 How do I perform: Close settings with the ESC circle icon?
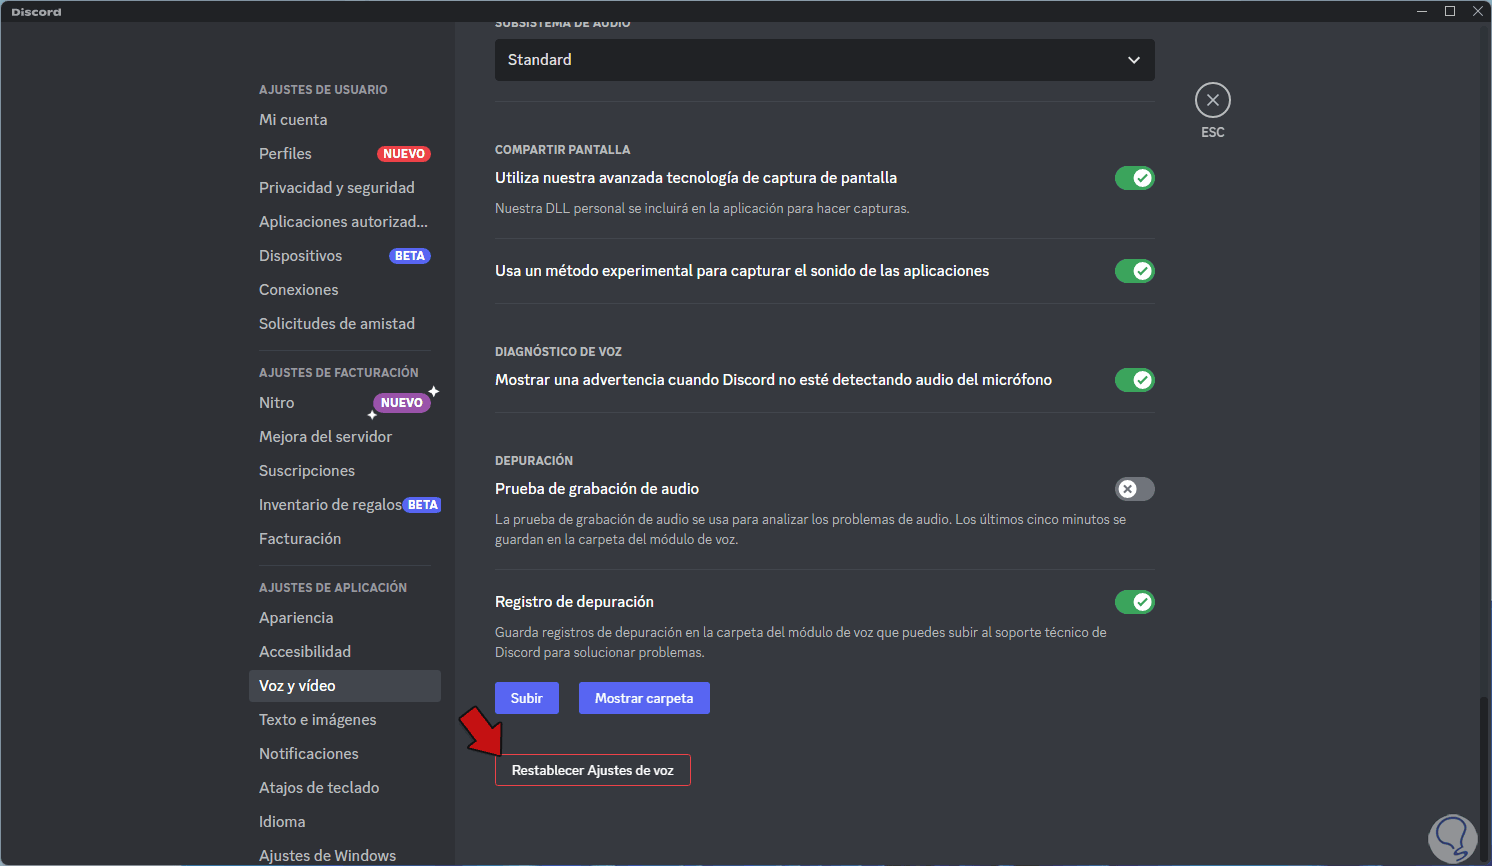tap(1212, 100)
